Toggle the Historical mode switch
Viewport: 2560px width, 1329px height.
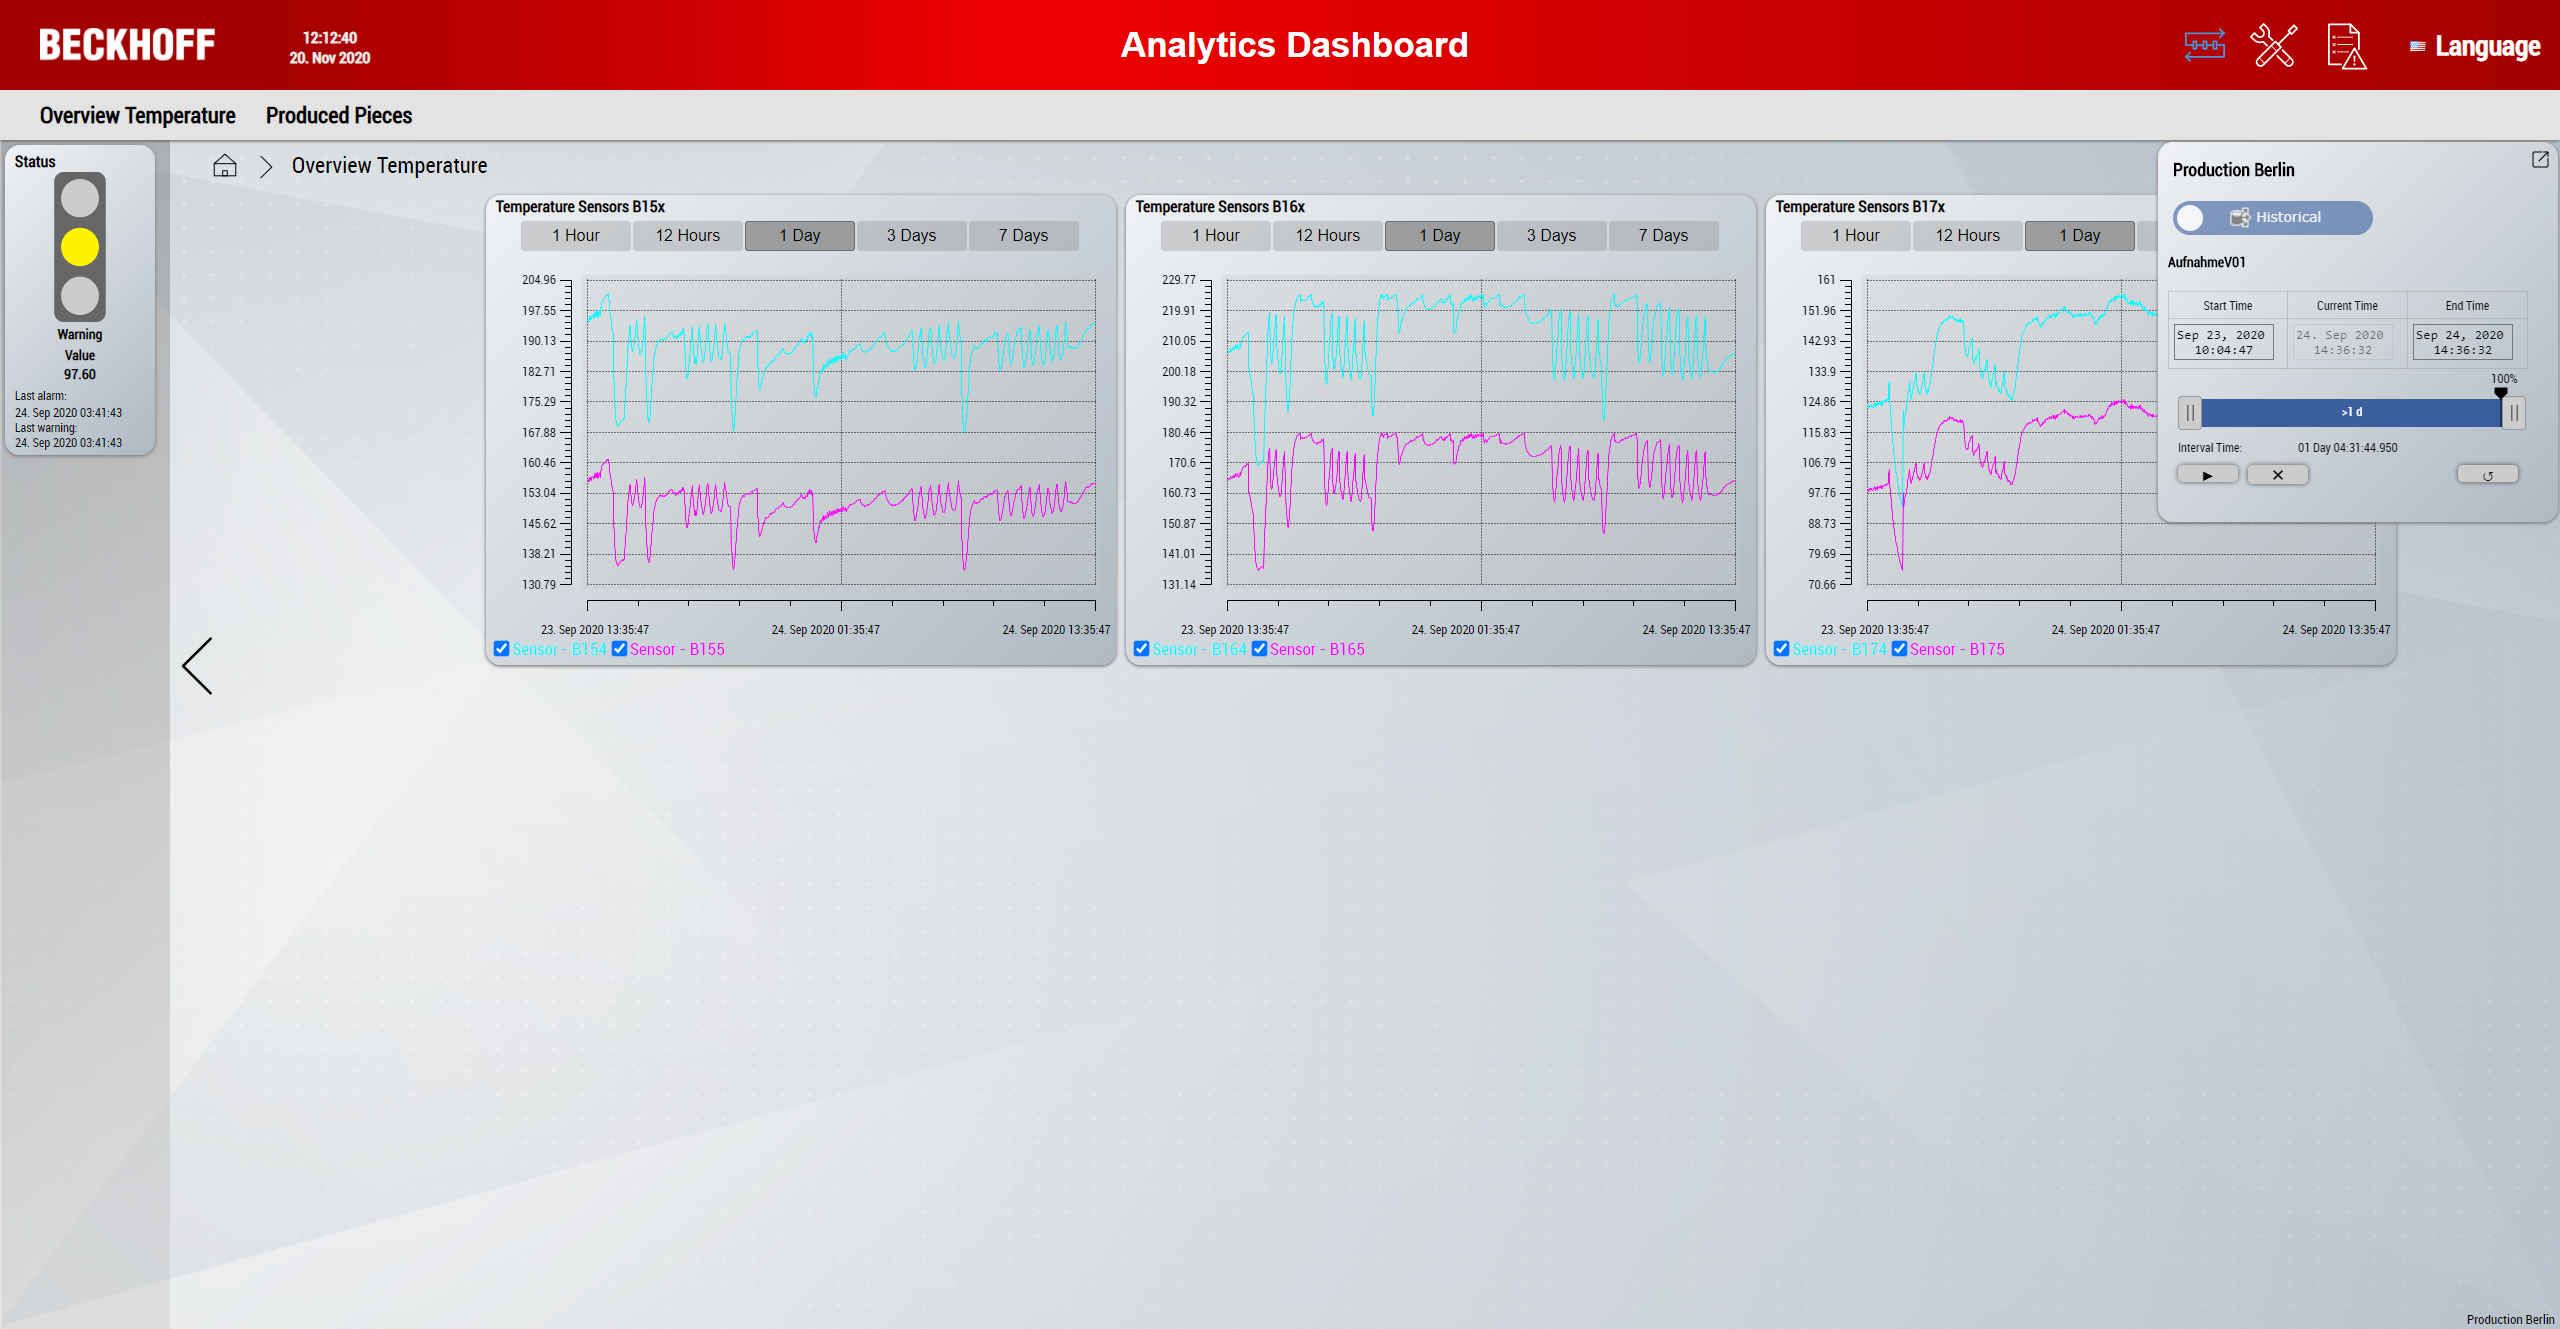pyautogui.click(x=2272, y=218)
